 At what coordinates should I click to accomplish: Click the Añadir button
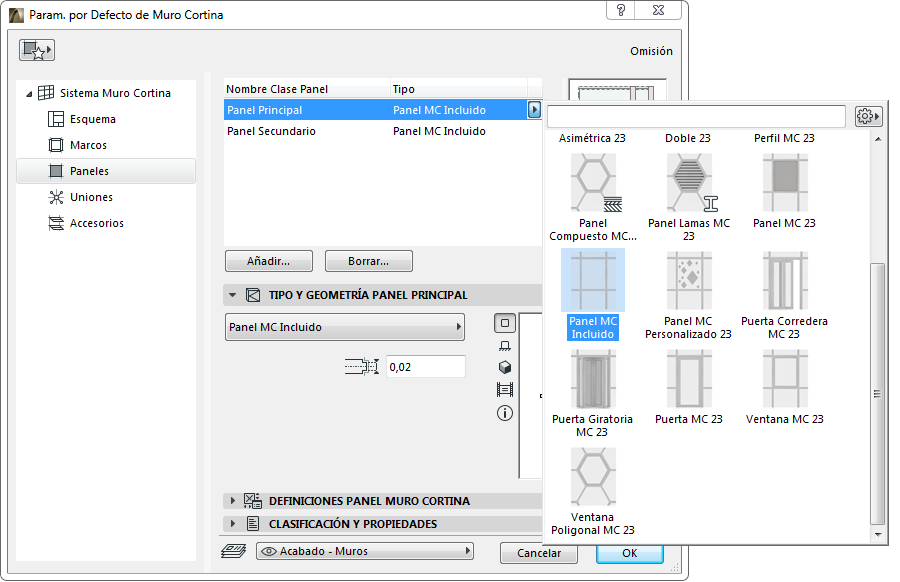tap(268, 261)
